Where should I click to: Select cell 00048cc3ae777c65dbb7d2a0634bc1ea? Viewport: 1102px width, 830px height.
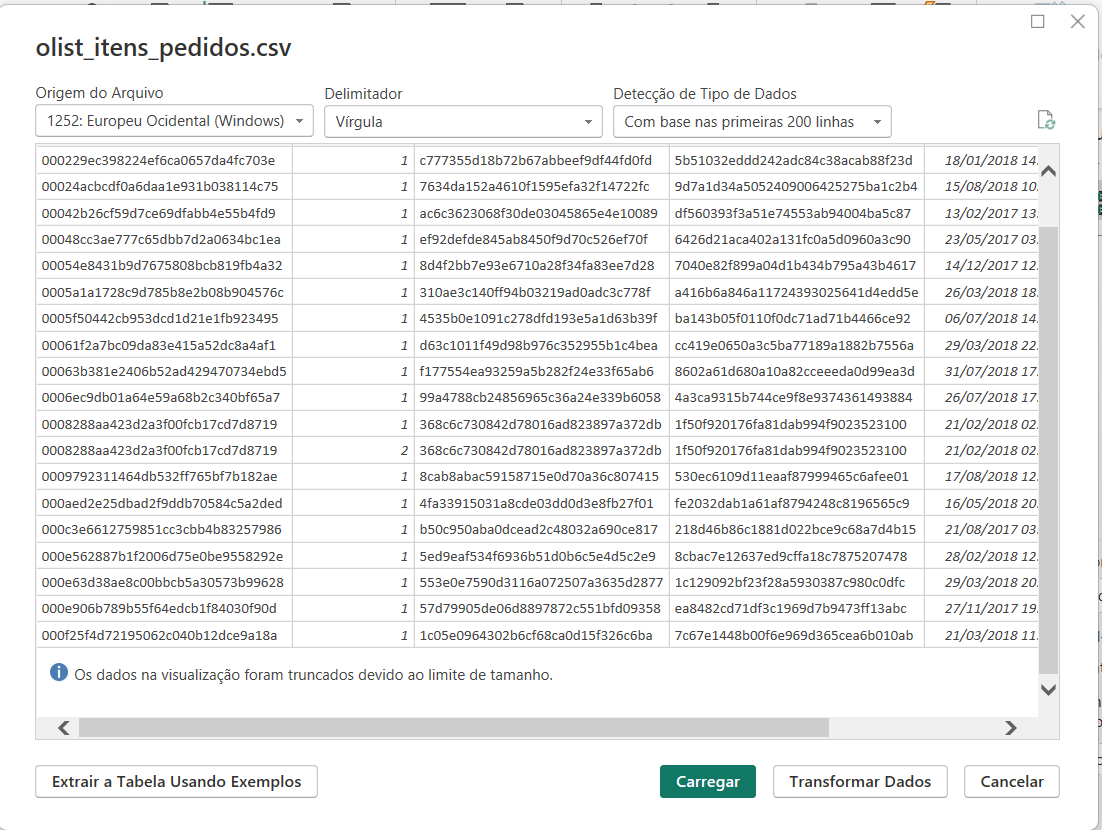coord(164,239)
